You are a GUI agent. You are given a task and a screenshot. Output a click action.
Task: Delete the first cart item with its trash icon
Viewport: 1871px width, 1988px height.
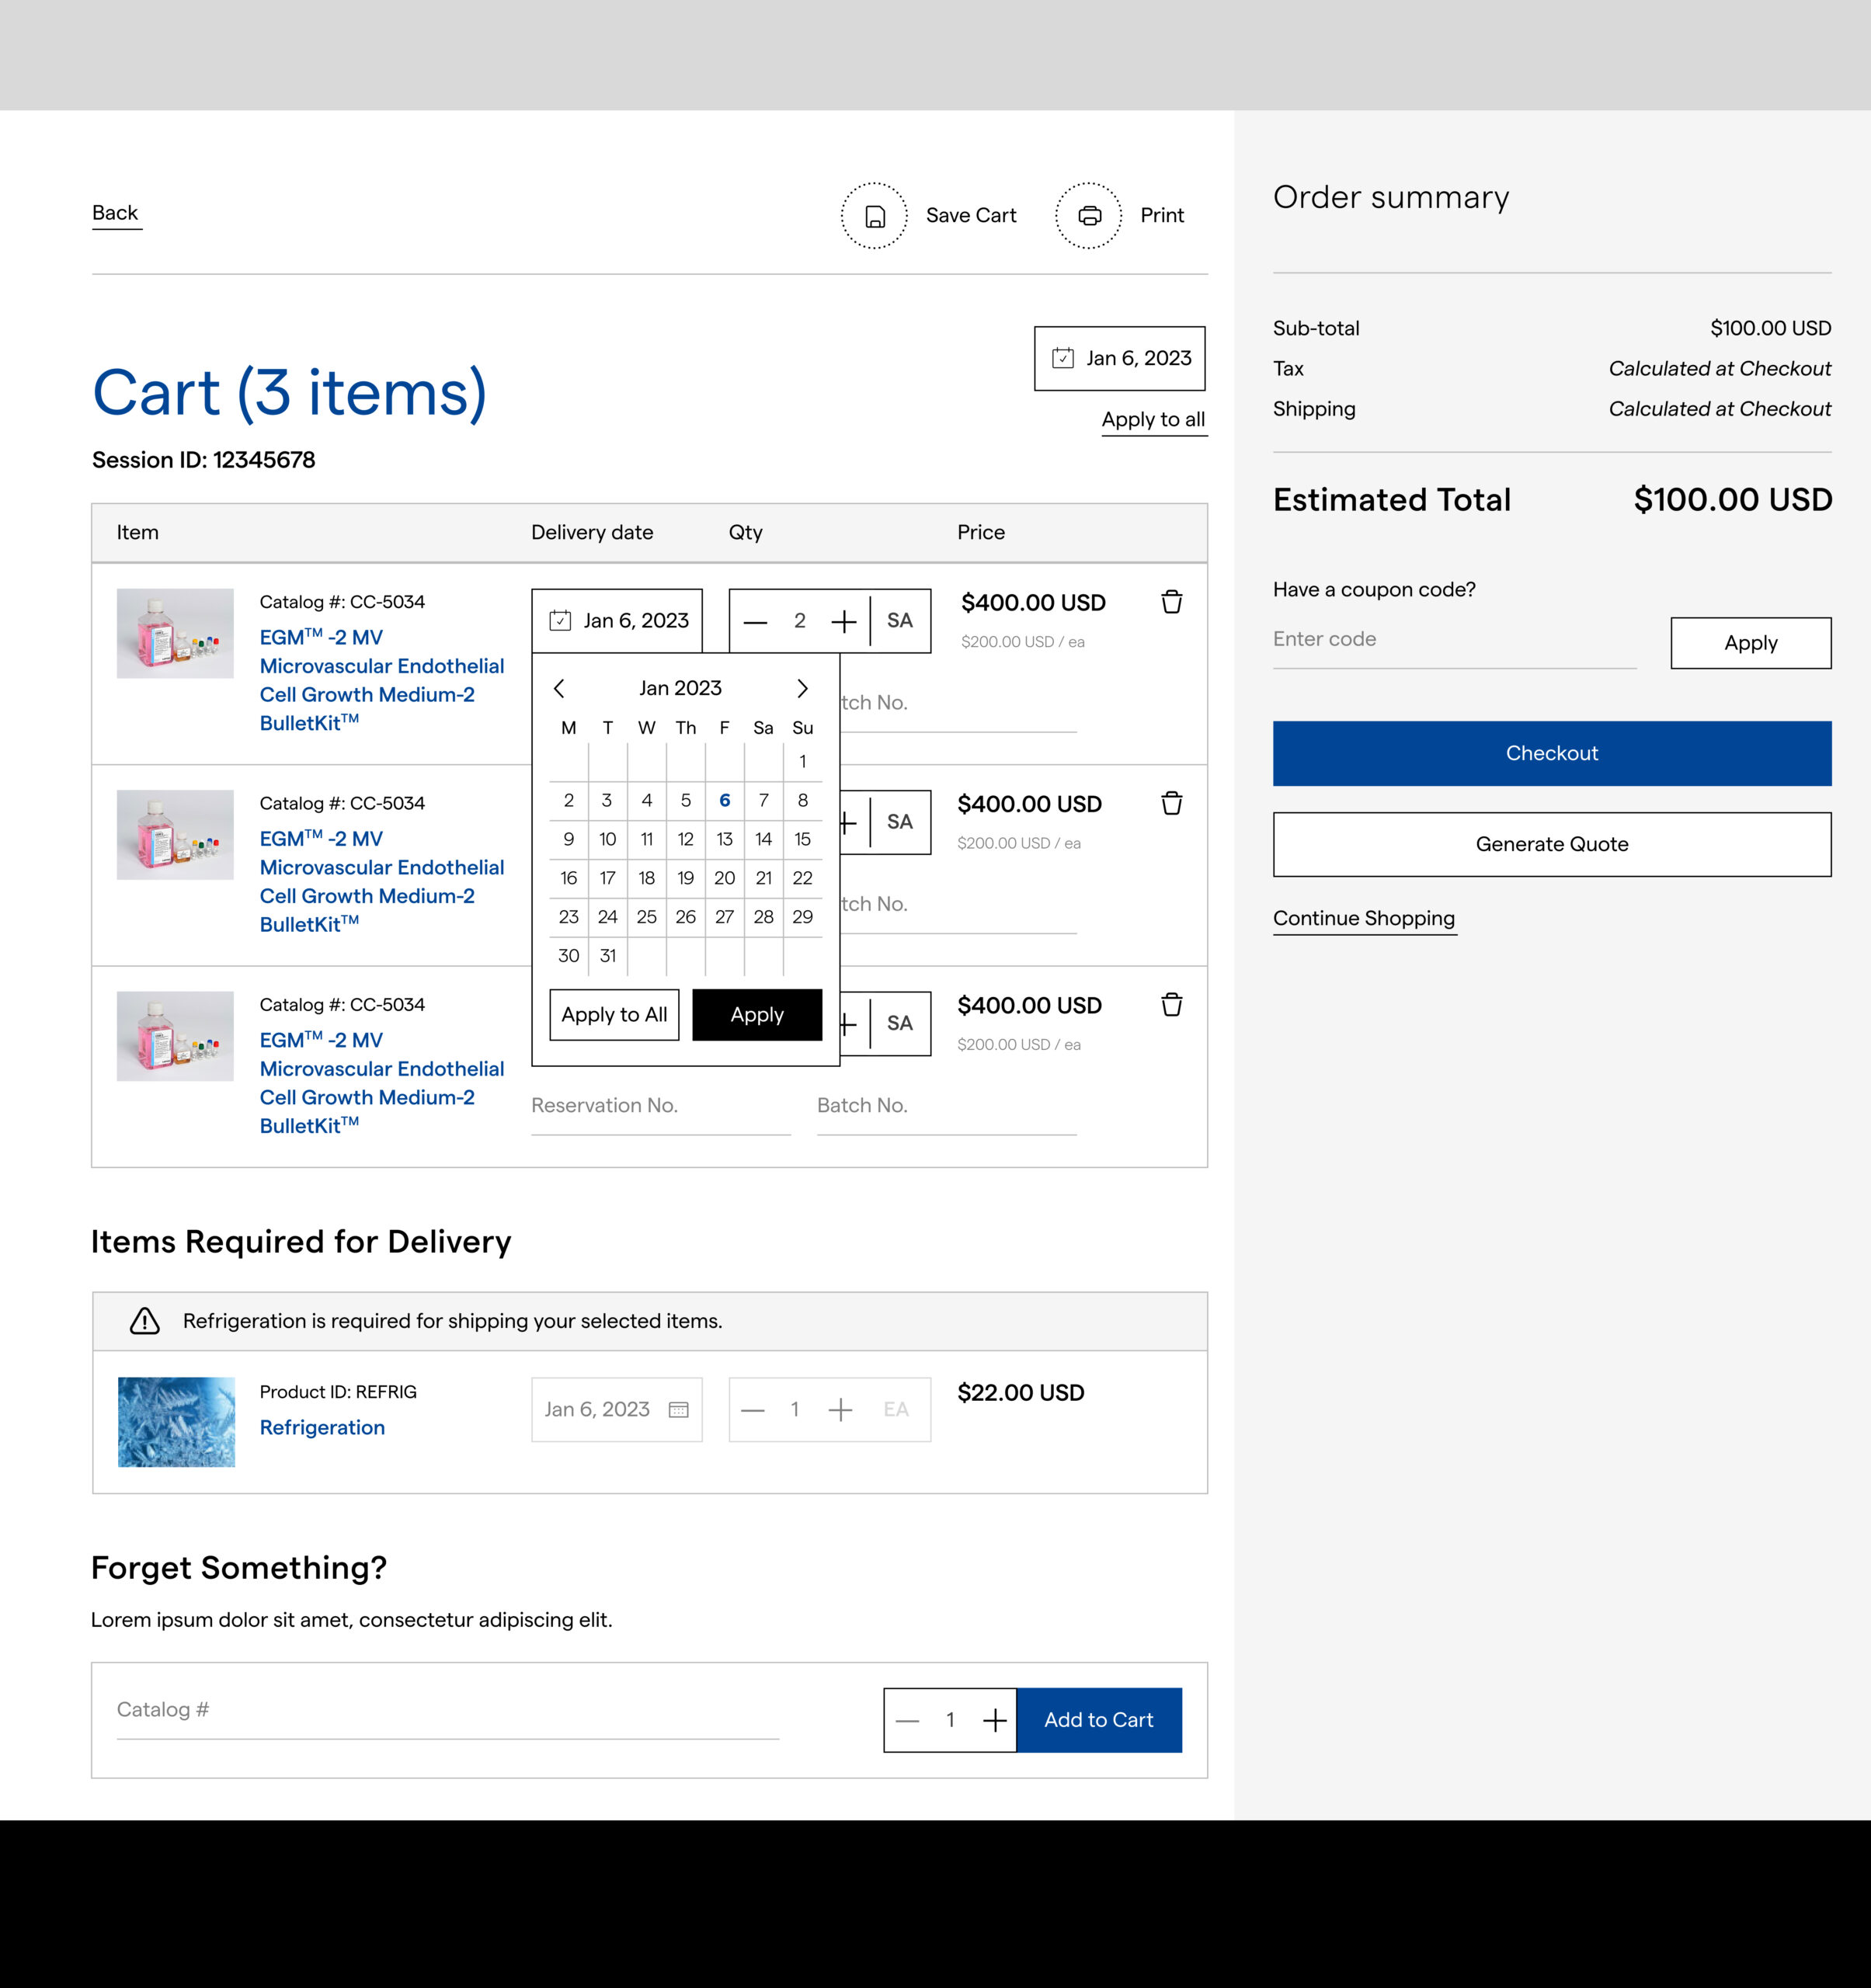pyautogui.click(x=1171, y=602)
